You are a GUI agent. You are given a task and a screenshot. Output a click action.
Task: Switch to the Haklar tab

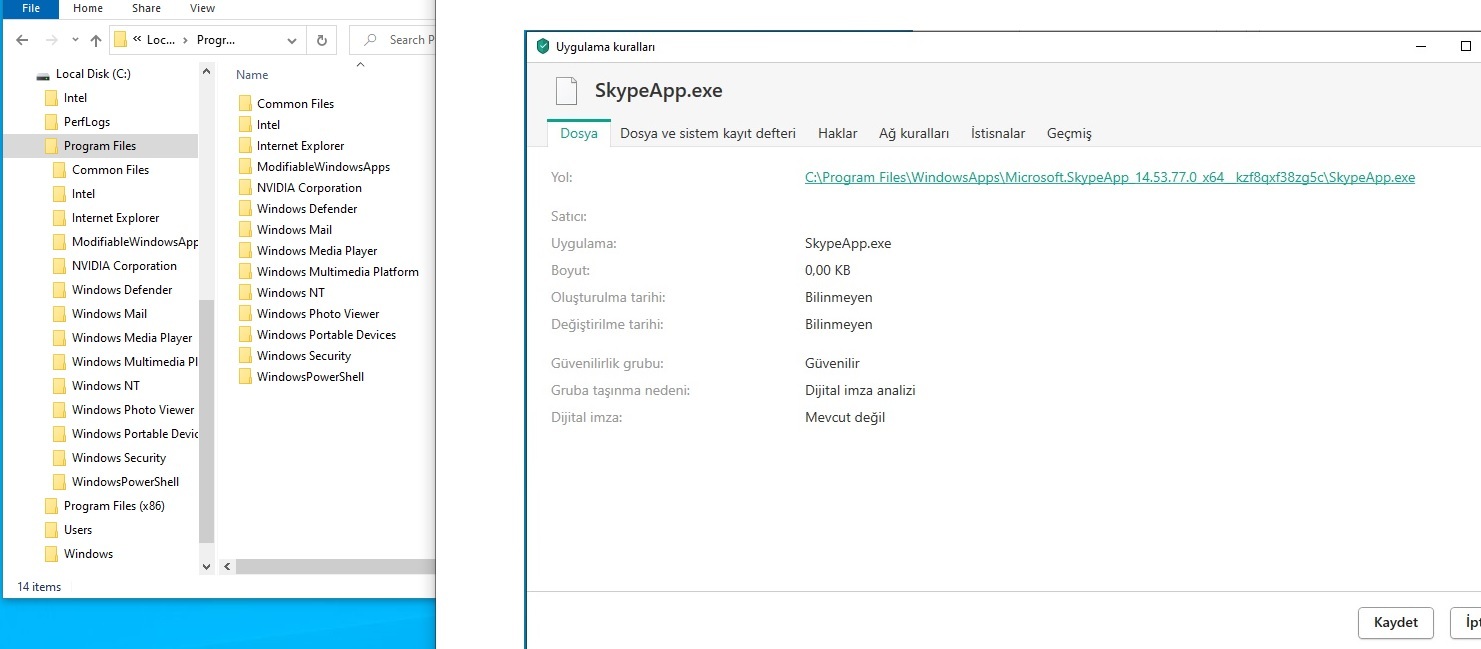837,133
